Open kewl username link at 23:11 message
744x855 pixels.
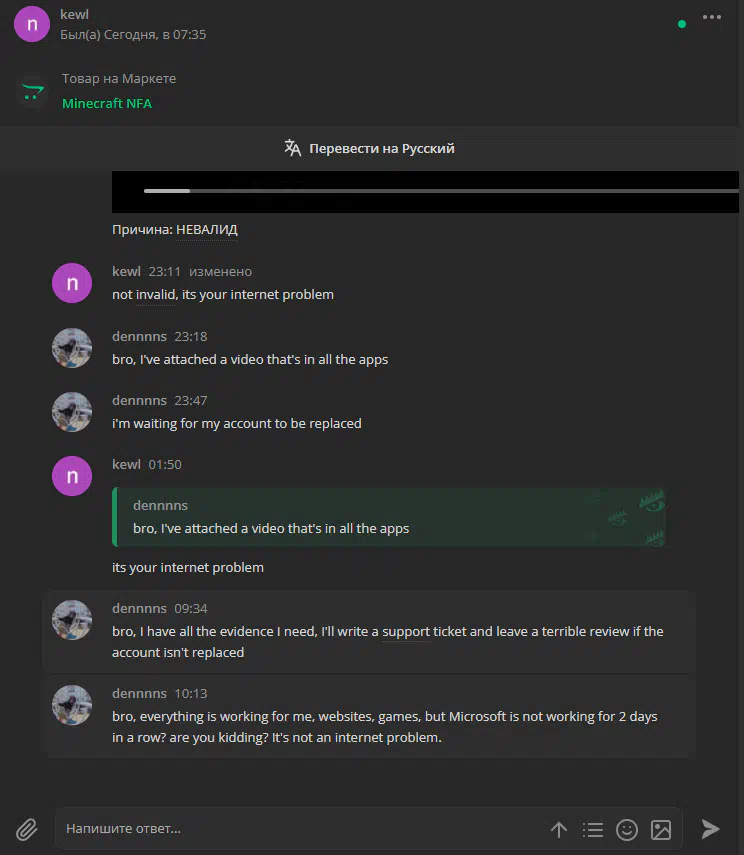(127, 271)
